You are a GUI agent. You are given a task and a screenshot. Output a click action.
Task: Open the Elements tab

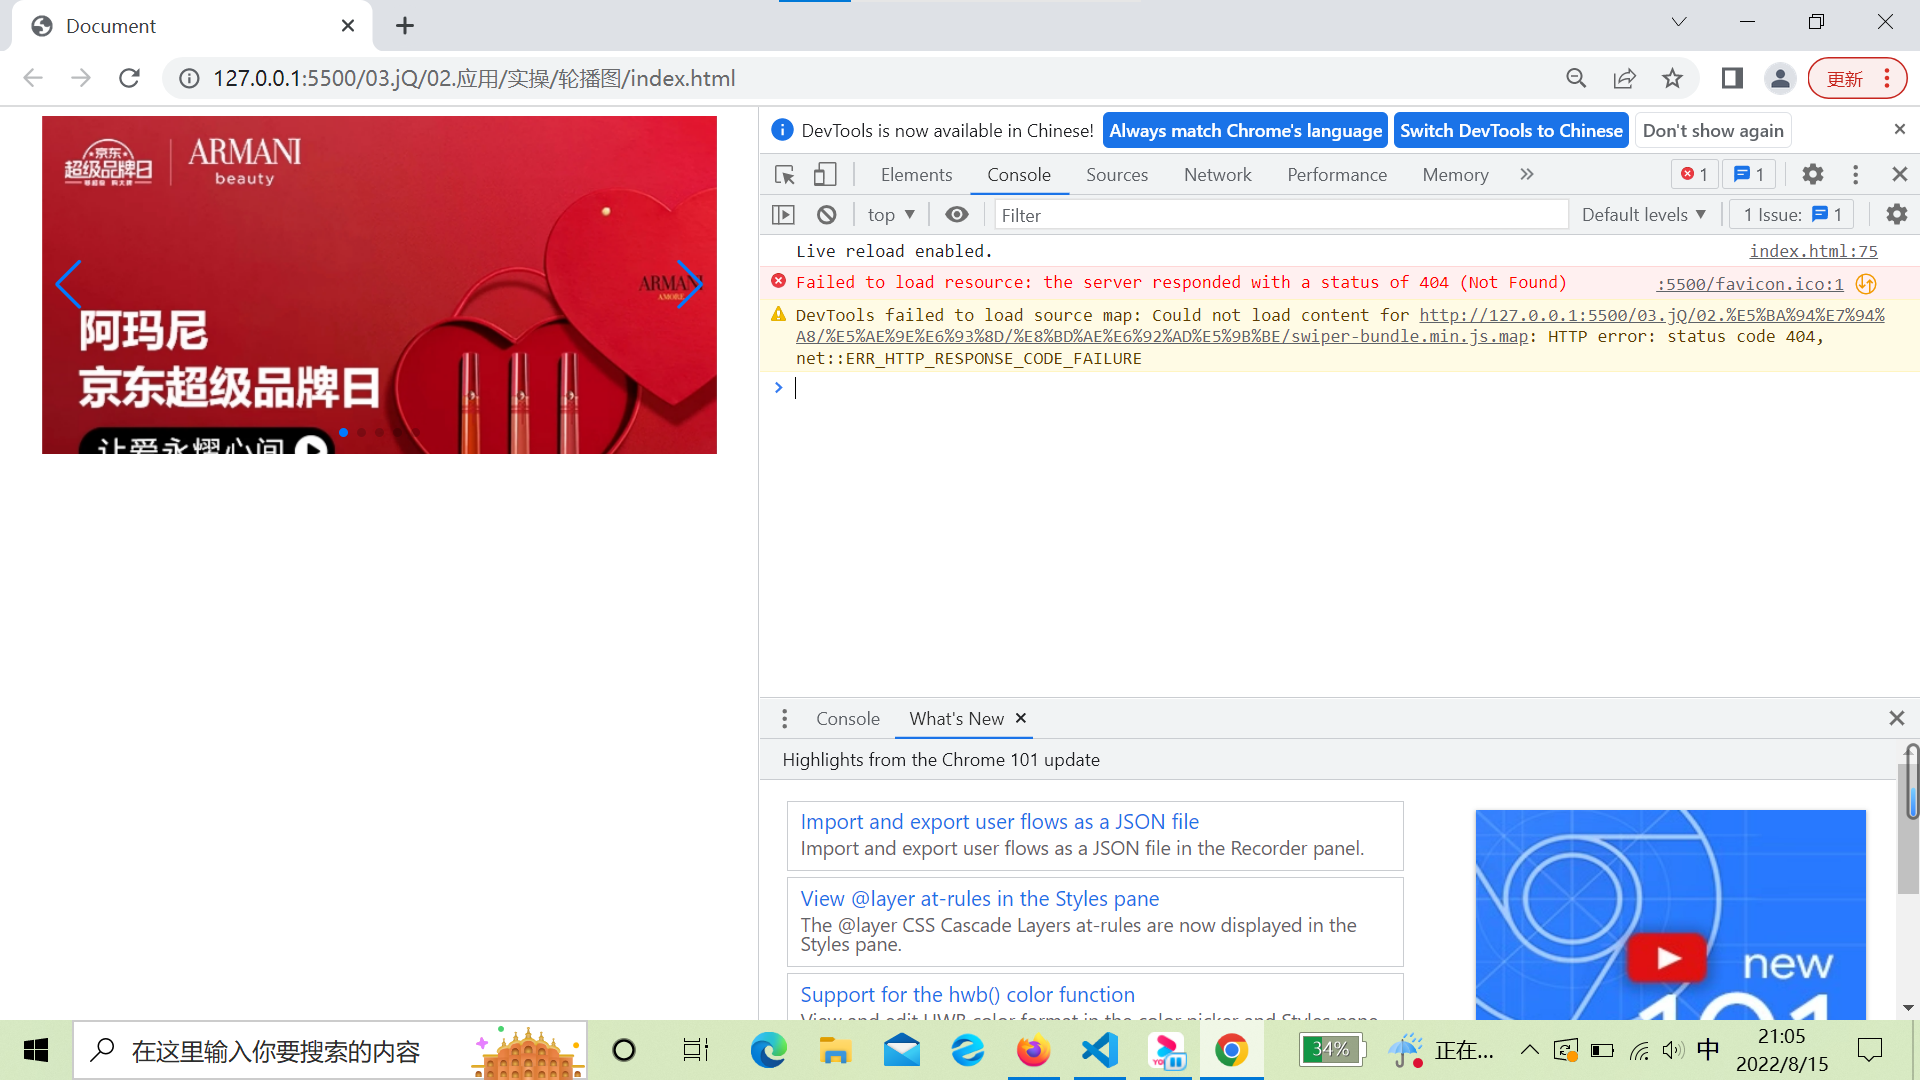pos(916,175)
